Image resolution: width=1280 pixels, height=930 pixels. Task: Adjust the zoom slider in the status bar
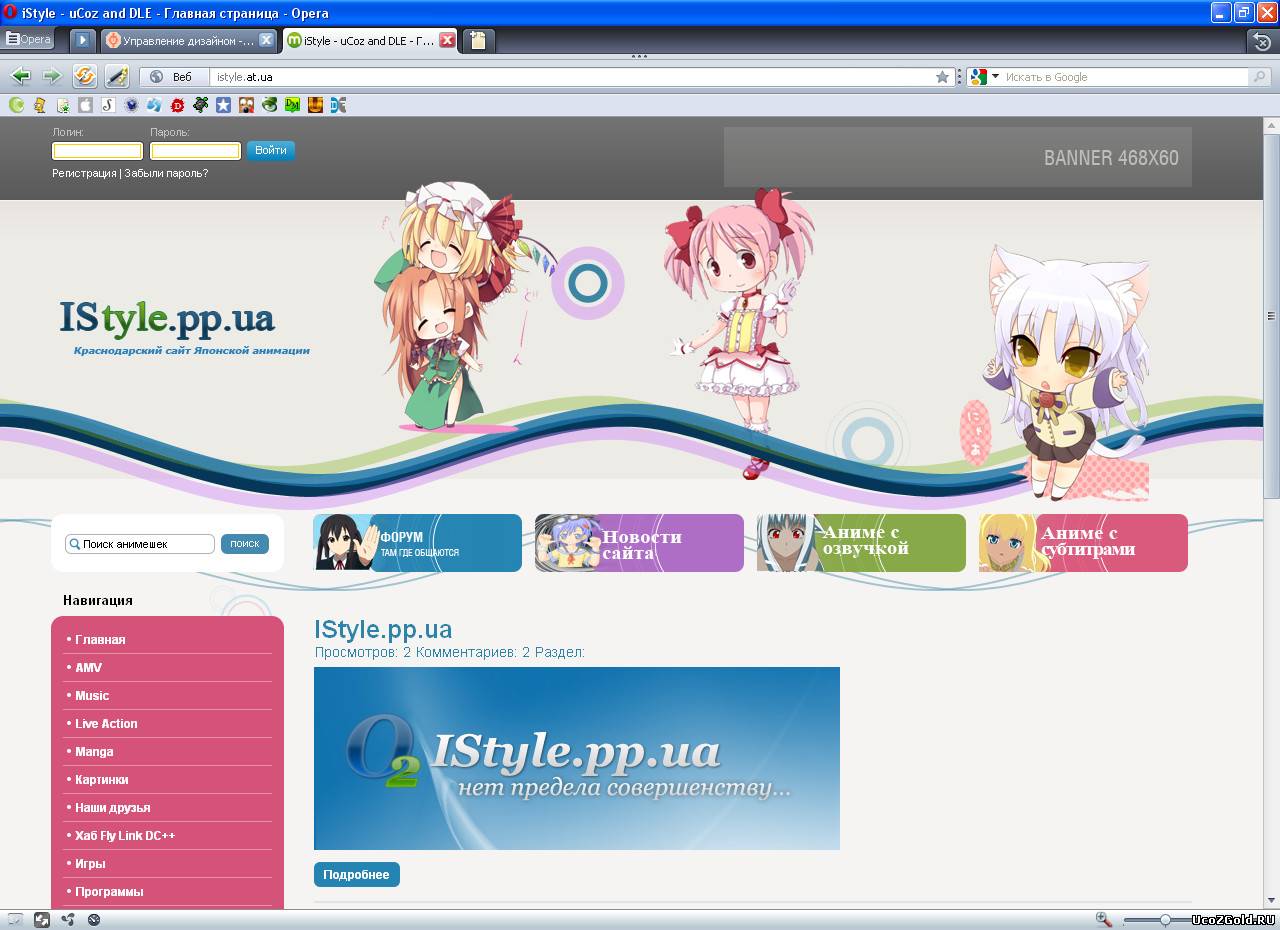pos(1164,919)
